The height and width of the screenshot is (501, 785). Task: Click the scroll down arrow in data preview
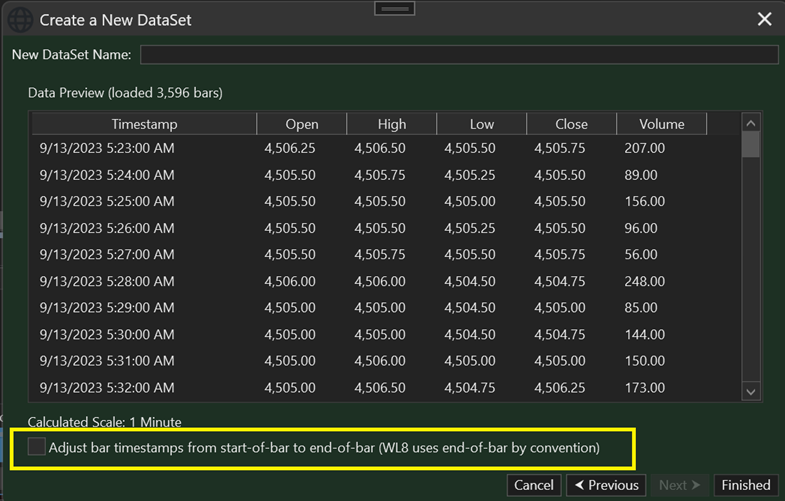751,392
